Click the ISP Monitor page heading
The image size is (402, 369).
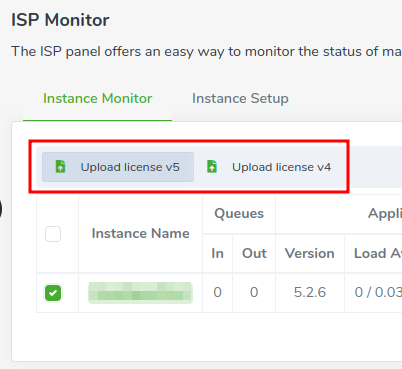tap(60, 20)
